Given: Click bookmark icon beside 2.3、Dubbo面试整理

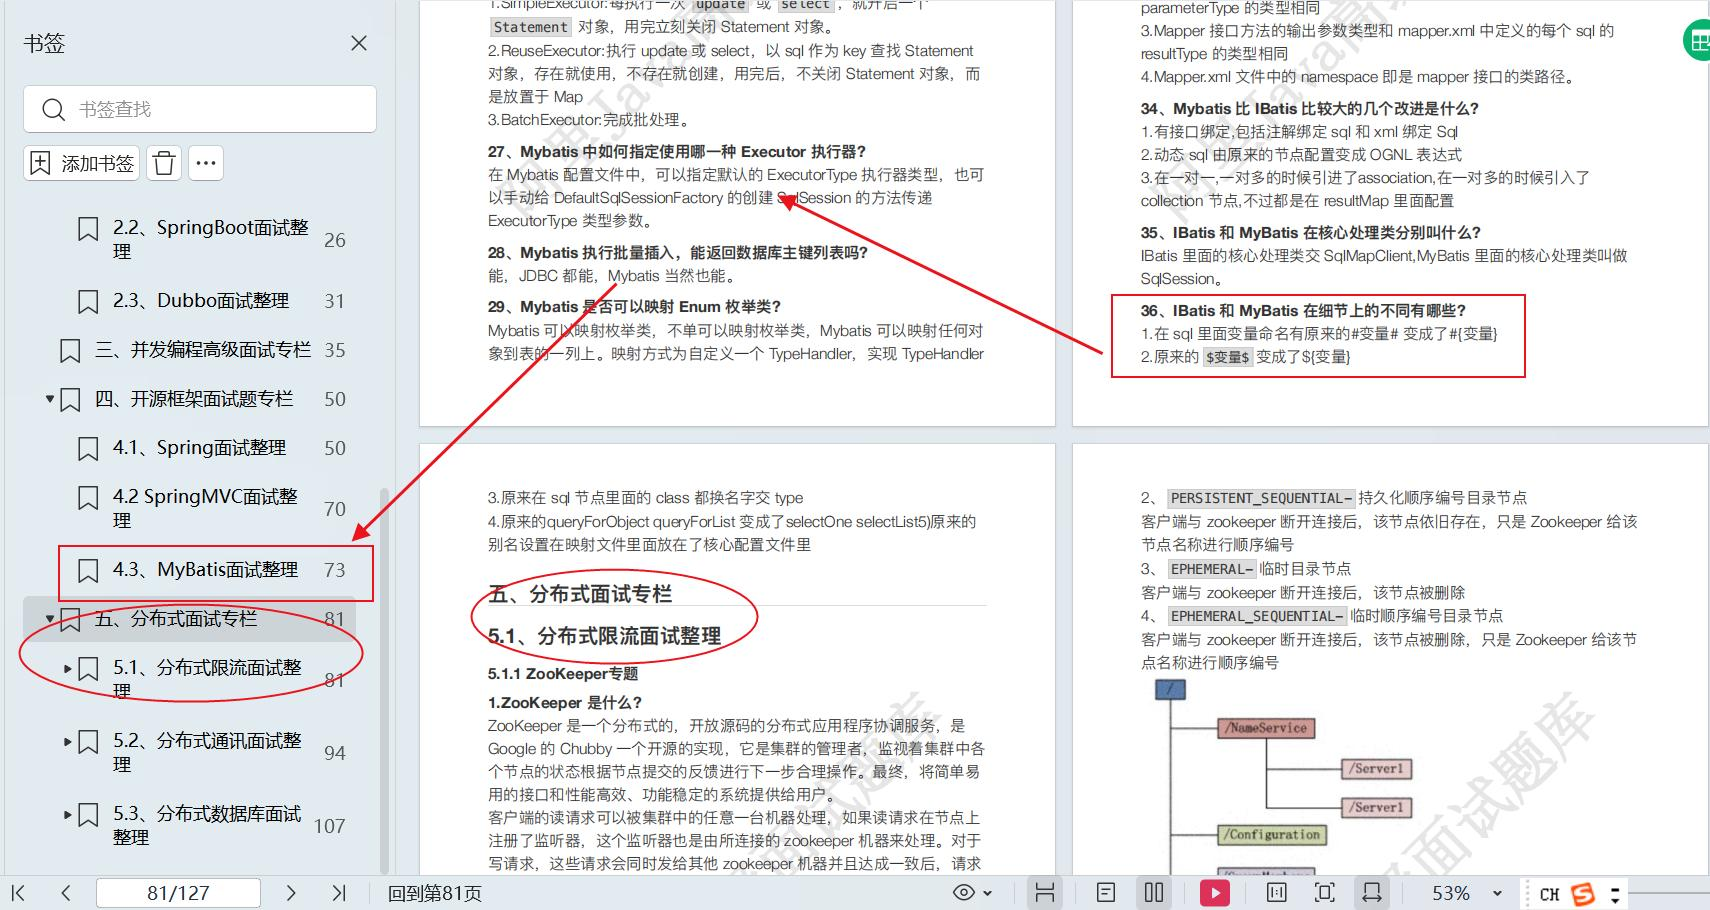Looking at the screenshot, I should 88,301.
